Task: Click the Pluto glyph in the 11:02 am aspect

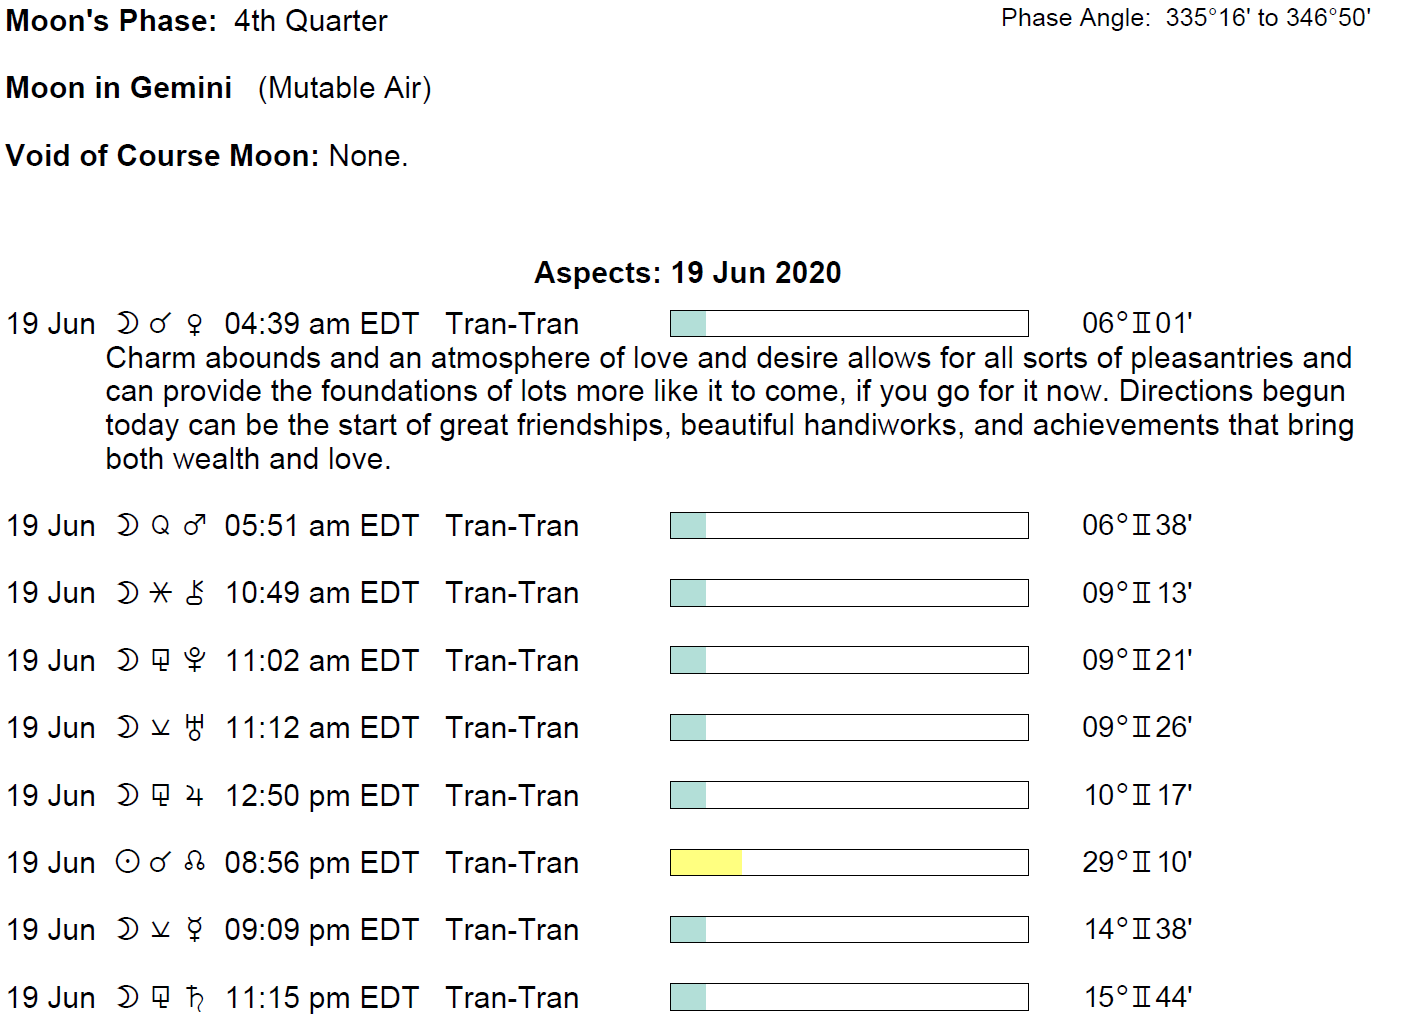Action: pyautogui.click(x=195, y=660)
